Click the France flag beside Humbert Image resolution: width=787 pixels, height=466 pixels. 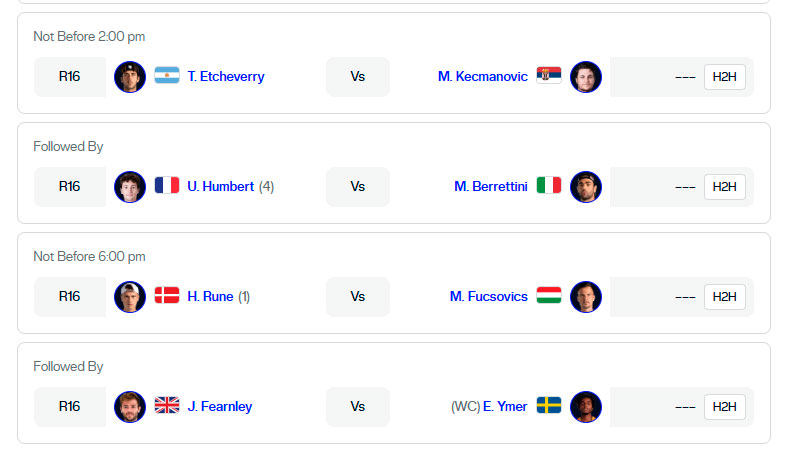pyautogui.click(x=167, y=186)
